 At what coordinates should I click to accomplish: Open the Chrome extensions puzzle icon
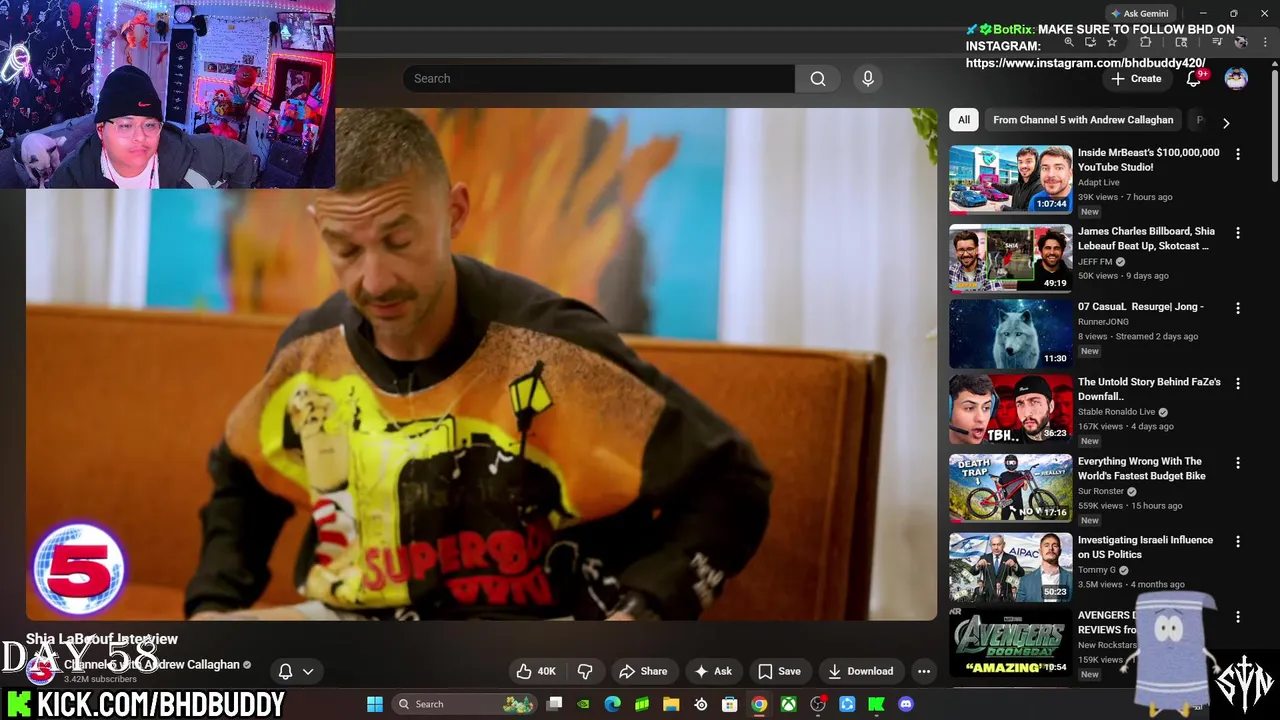(1145, 42)
